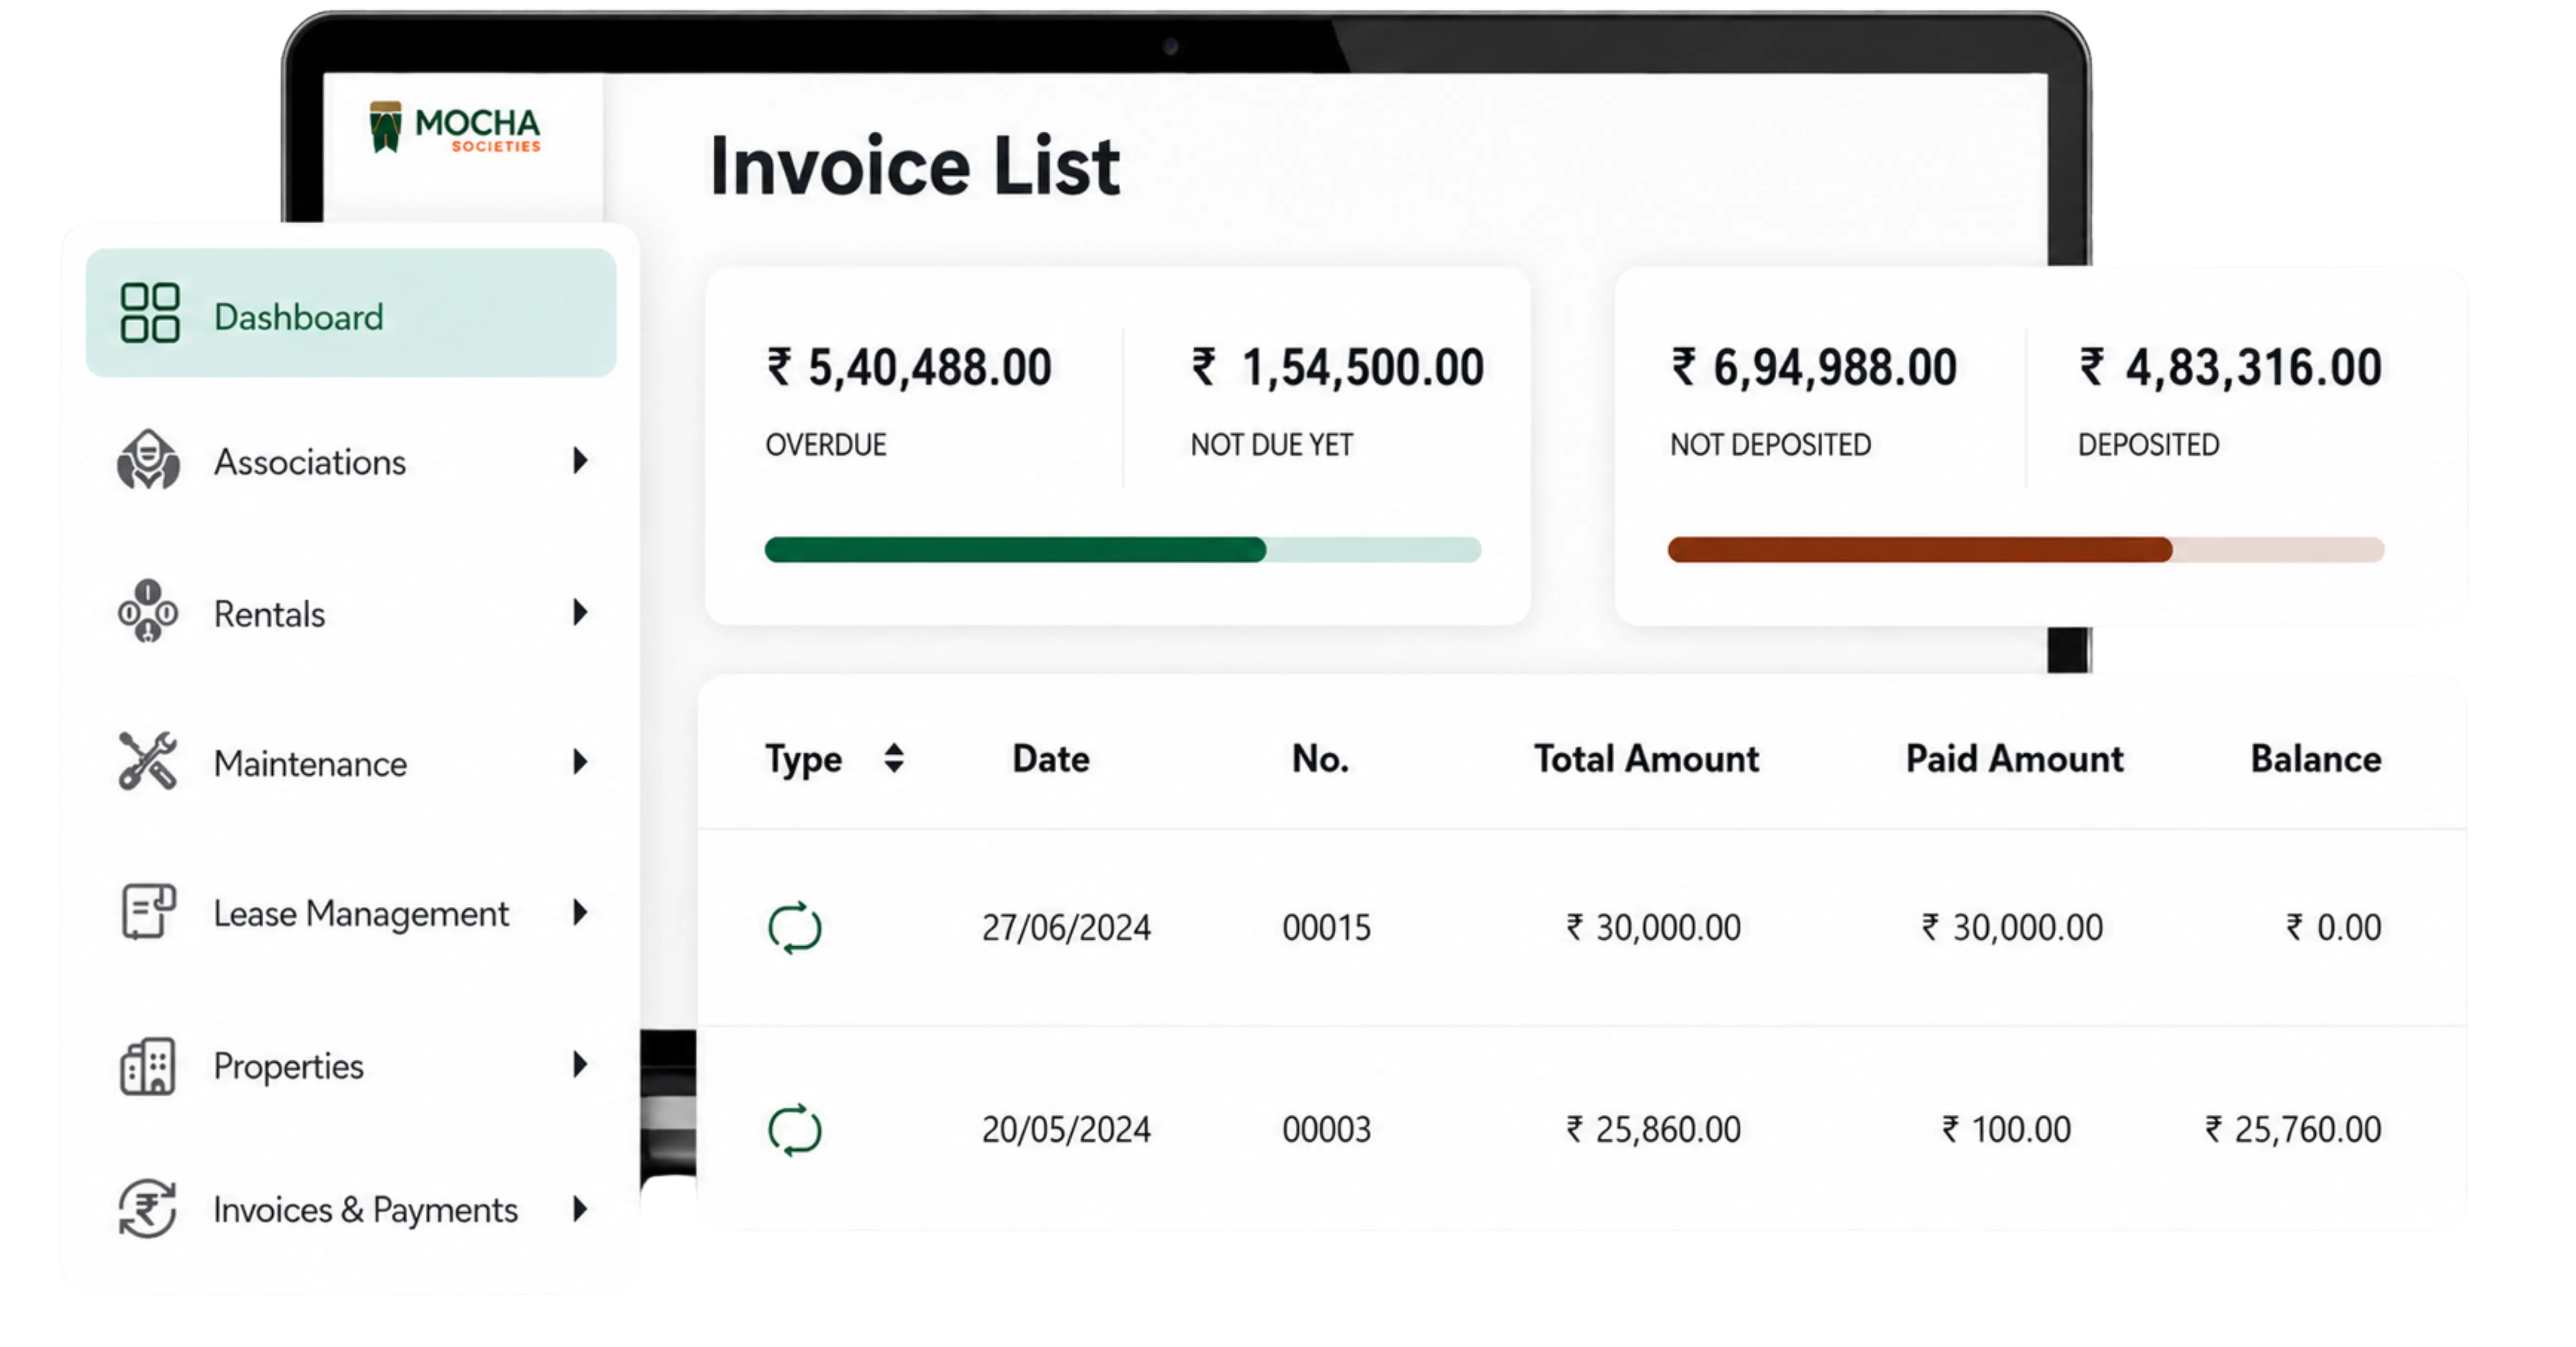The image size is (2576, 1347).
Task: Click the Dashboard grid icon
Action: pyautogui.click(x=149, y=313)
